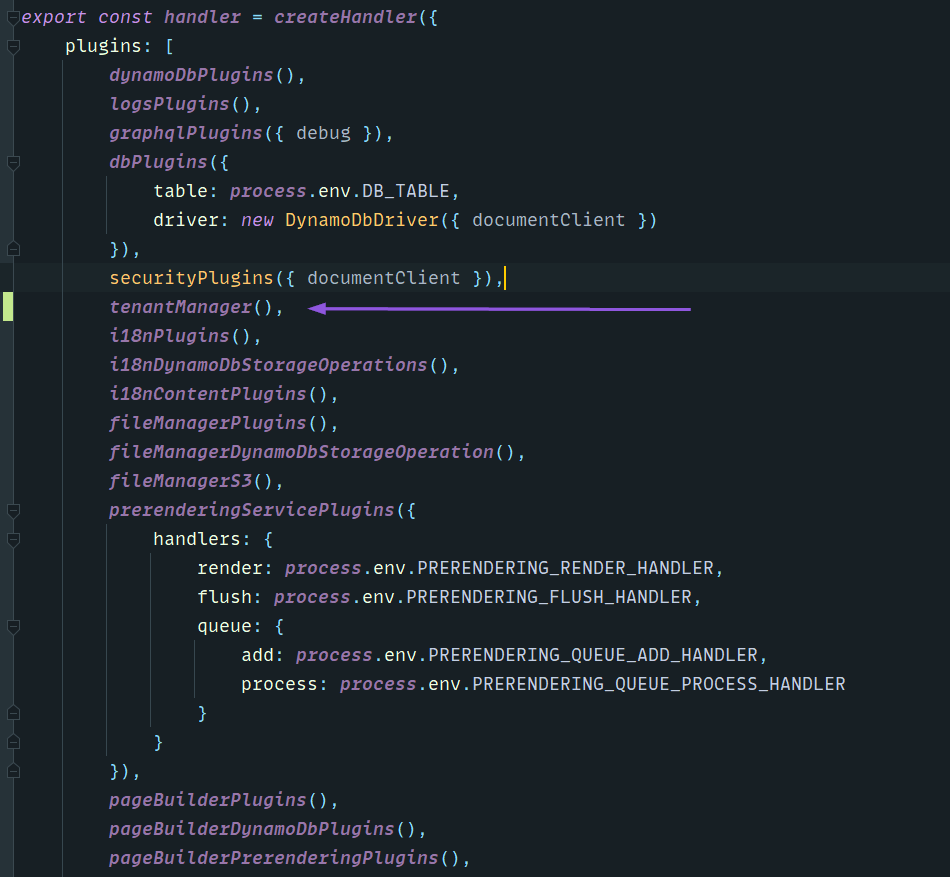Place cursor after securityPlugins trailing comma

click(x=507, y=278)
